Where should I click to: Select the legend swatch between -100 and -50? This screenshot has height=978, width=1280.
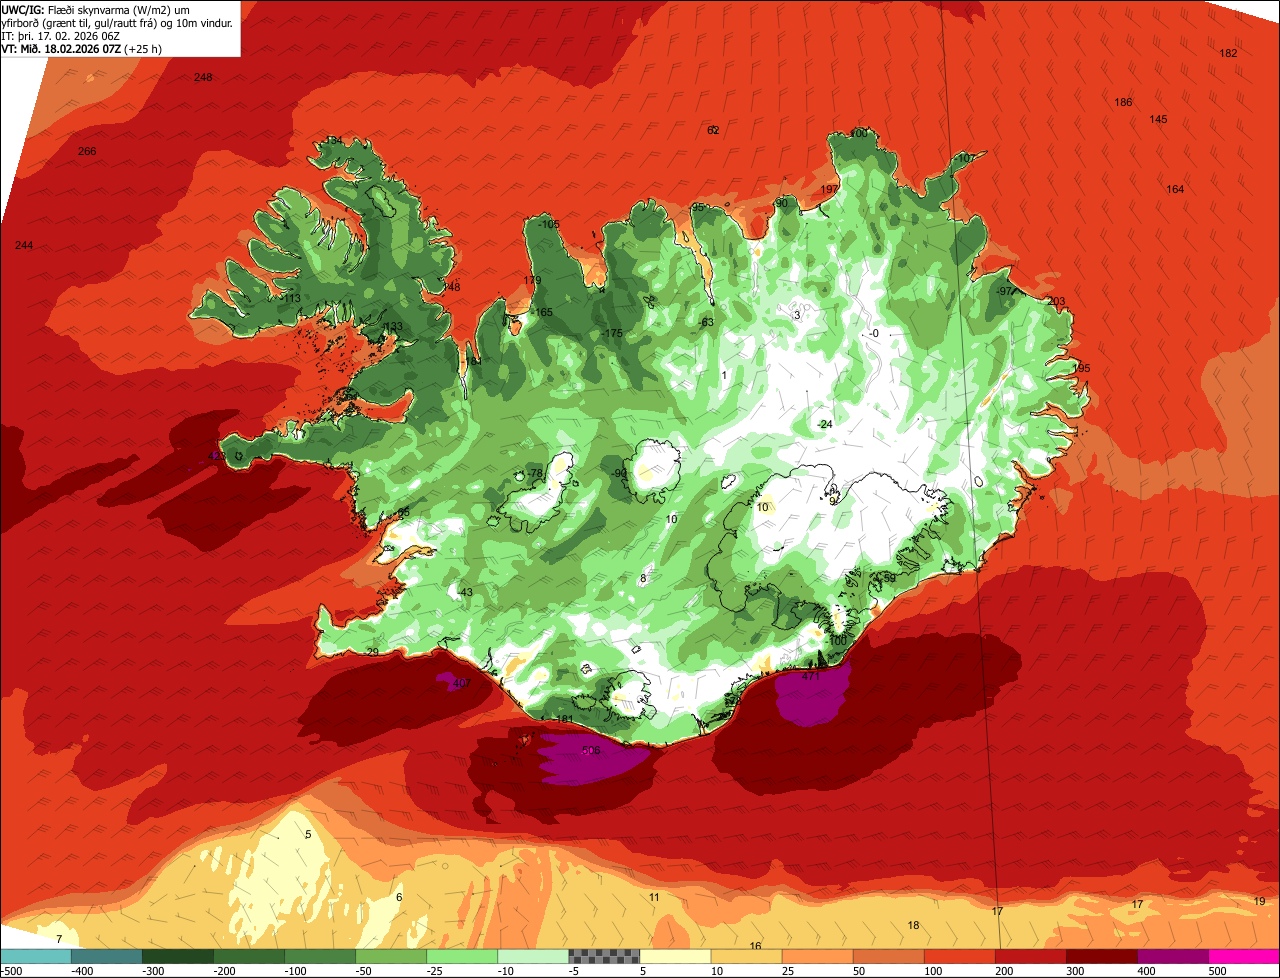[x=320, y=956]
